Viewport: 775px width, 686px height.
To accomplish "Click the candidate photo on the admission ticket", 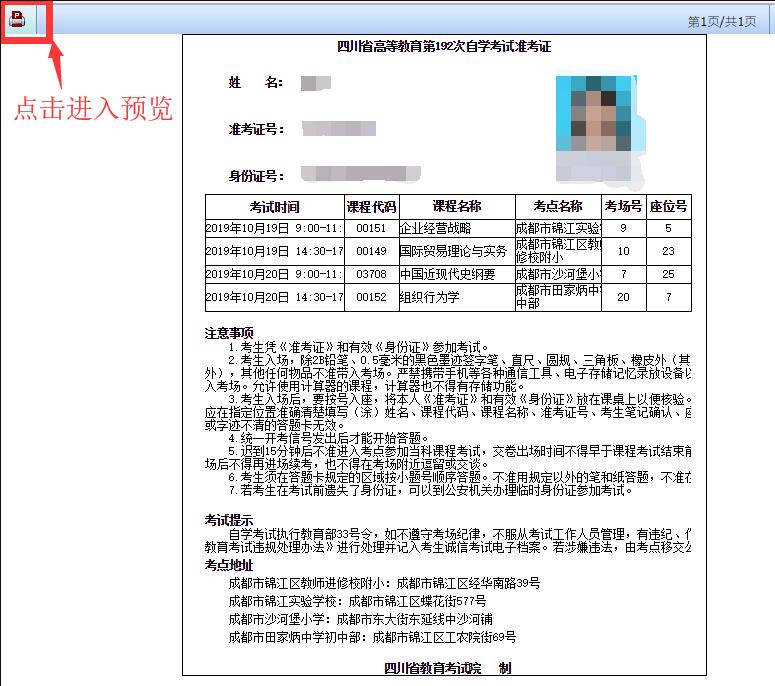I will [595, 113].
